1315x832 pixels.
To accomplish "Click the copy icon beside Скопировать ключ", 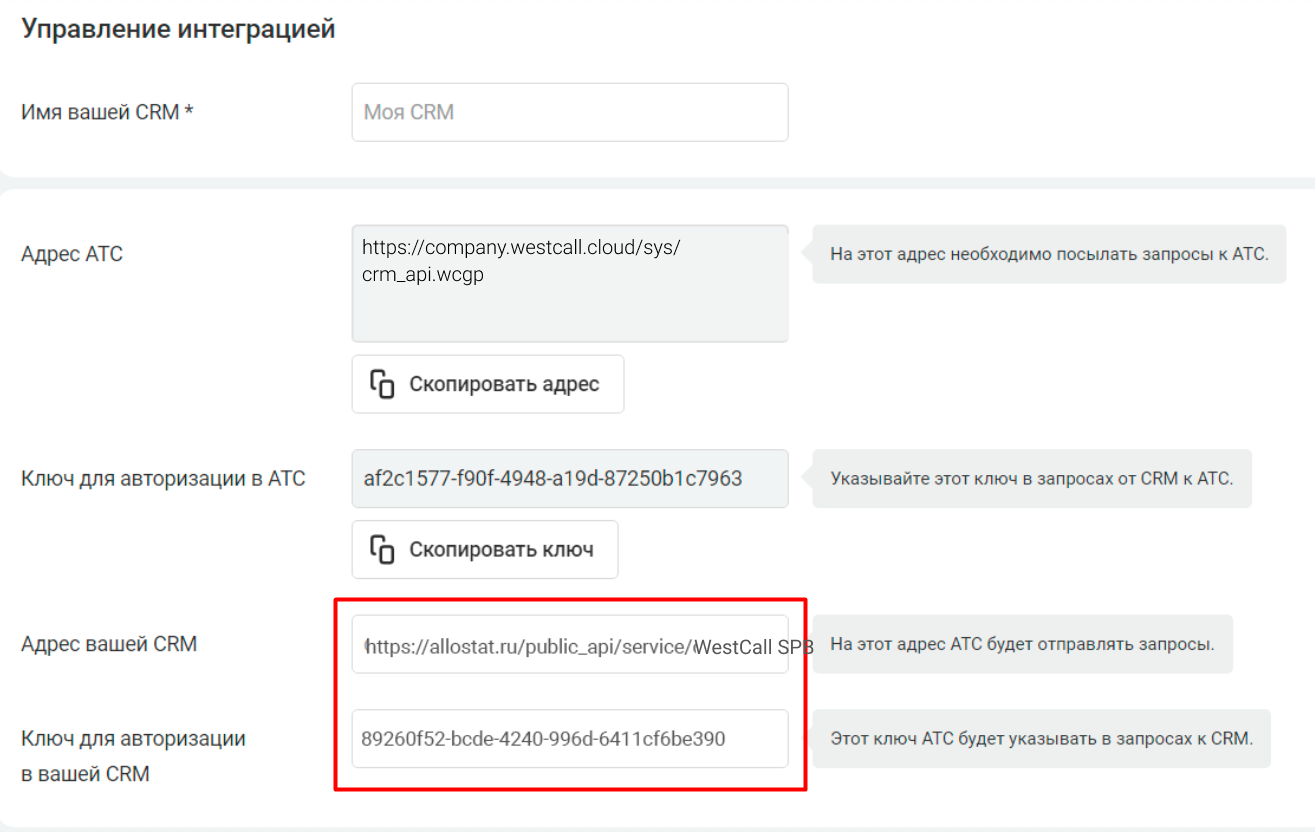I will click(382, 549).
